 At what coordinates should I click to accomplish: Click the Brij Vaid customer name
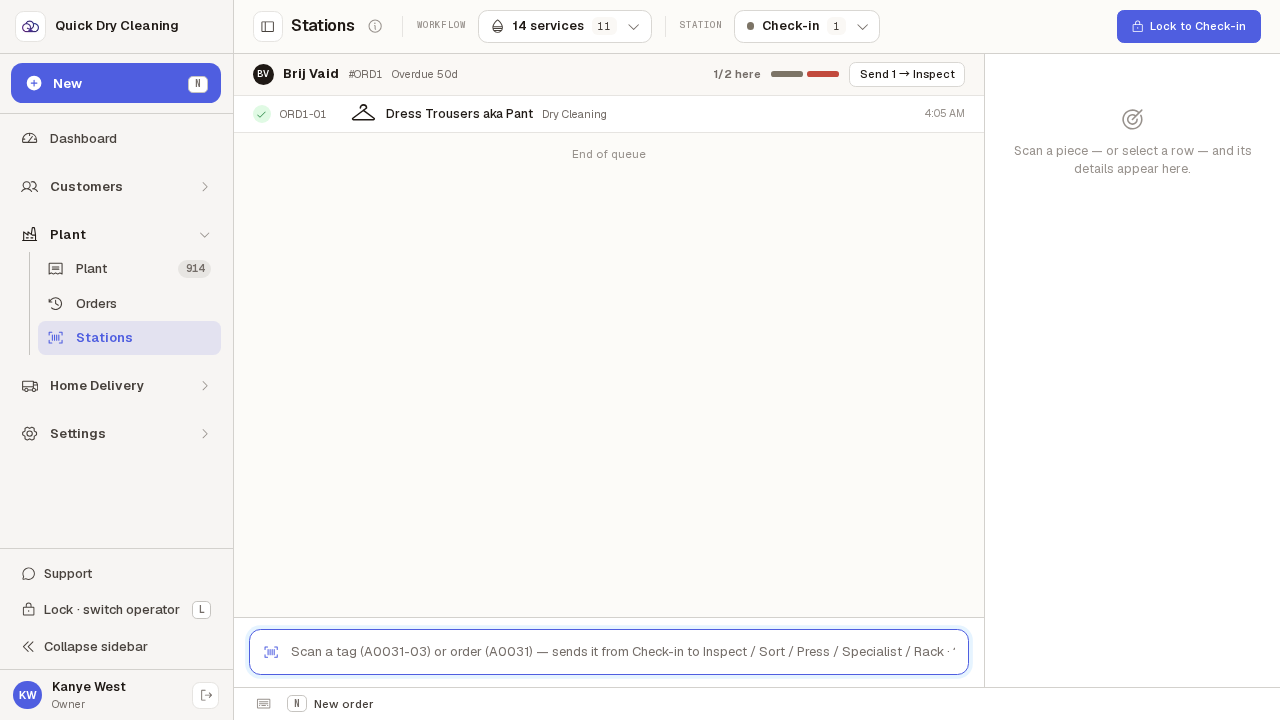point(311,74)
